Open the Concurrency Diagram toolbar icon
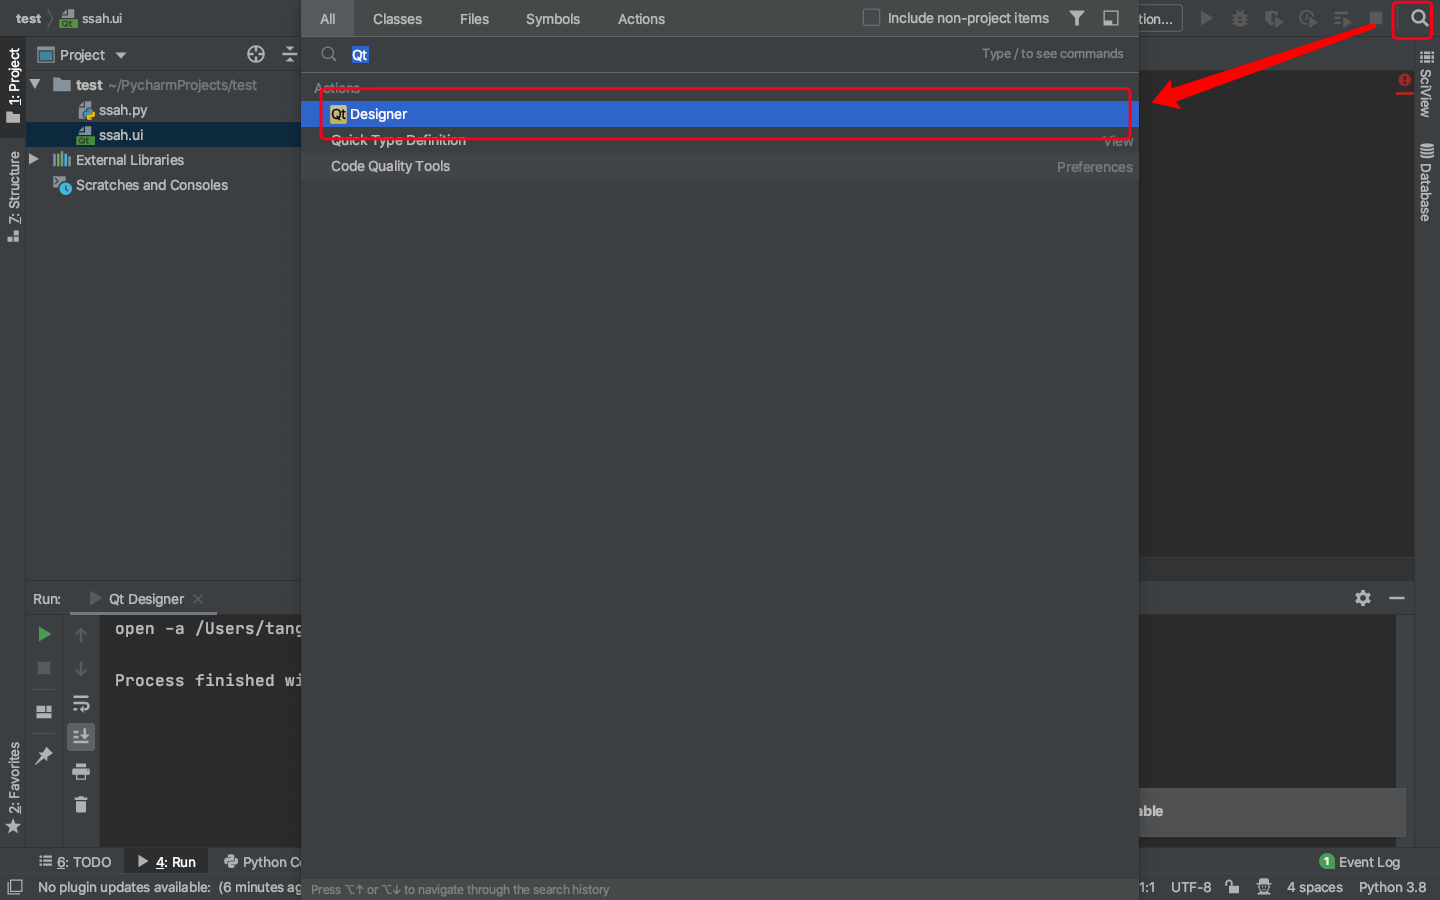The height and width of the screenshot is (900, 1440). click(x=1342, y=18)
